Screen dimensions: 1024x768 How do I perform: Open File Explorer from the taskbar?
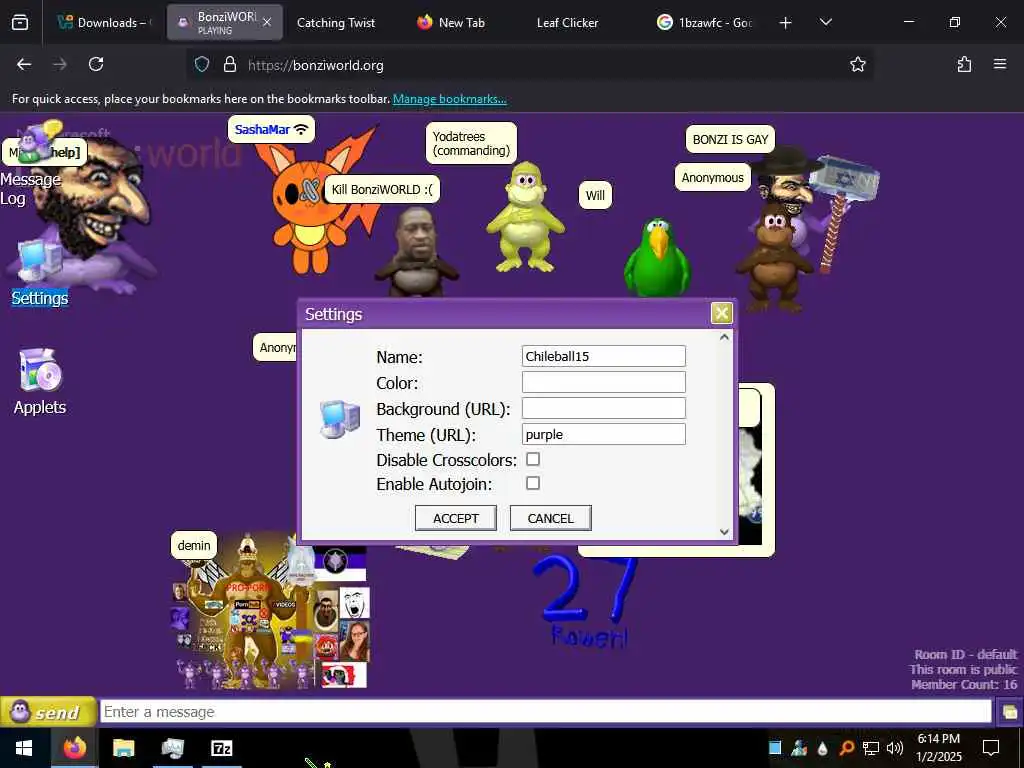click(x=123, y=748)
